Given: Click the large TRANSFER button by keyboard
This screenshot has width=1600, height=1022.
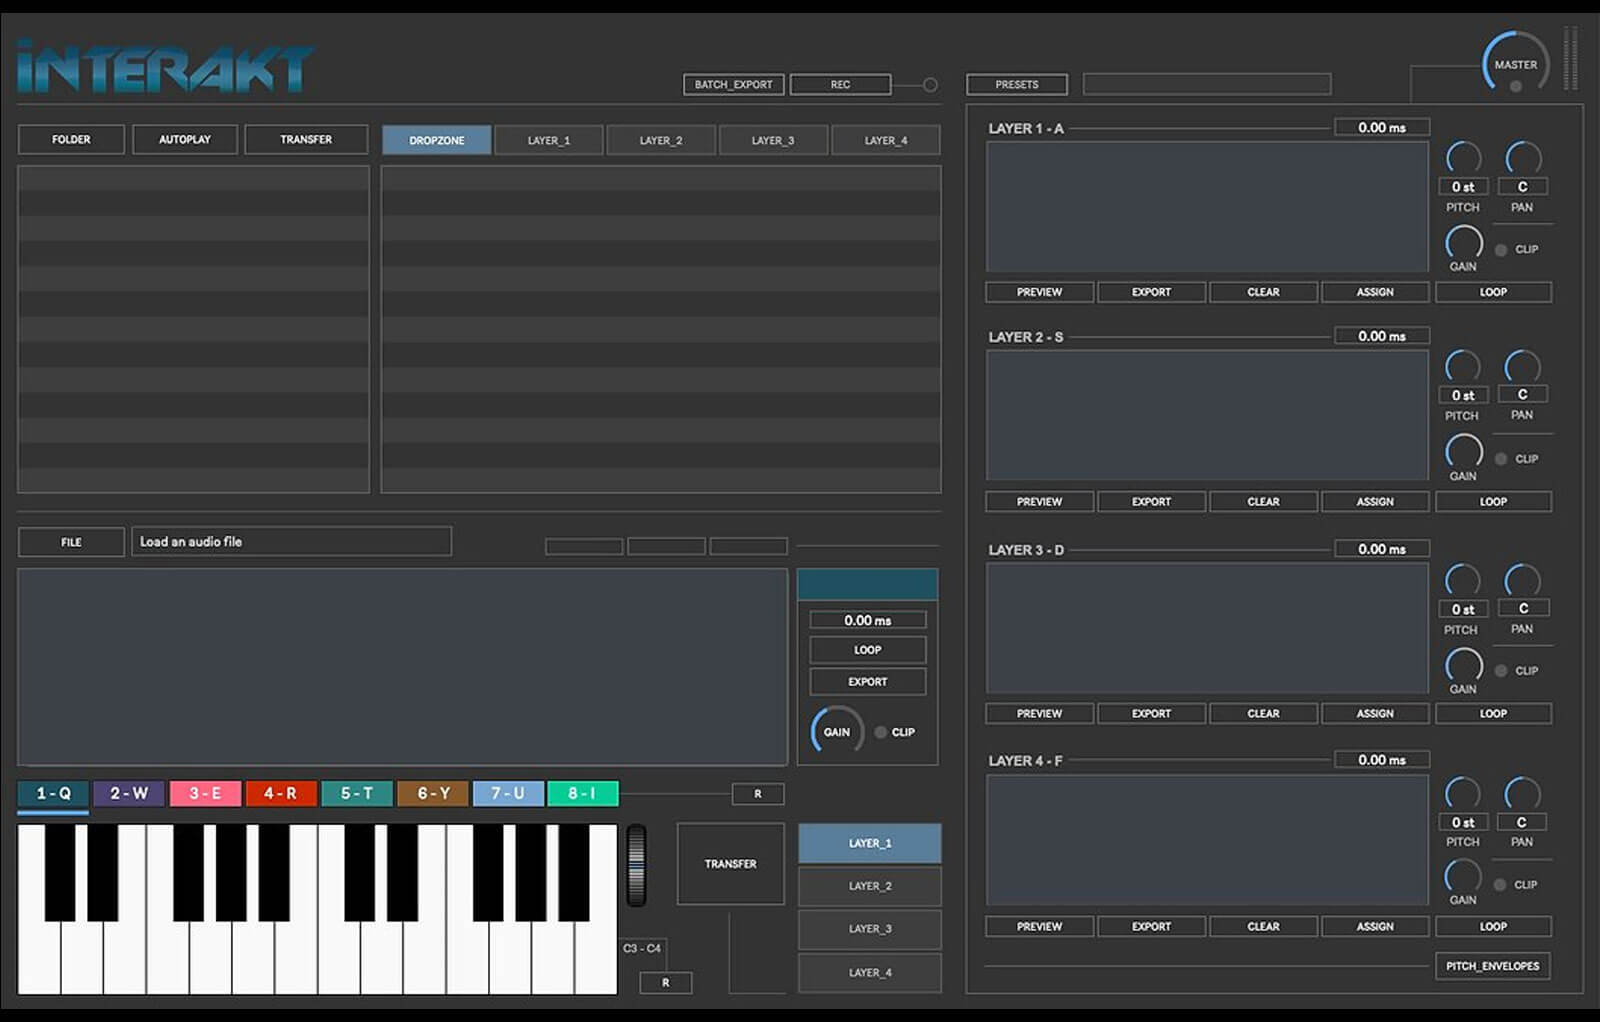Looking at the screenshot, I should [x=730, y=864].
